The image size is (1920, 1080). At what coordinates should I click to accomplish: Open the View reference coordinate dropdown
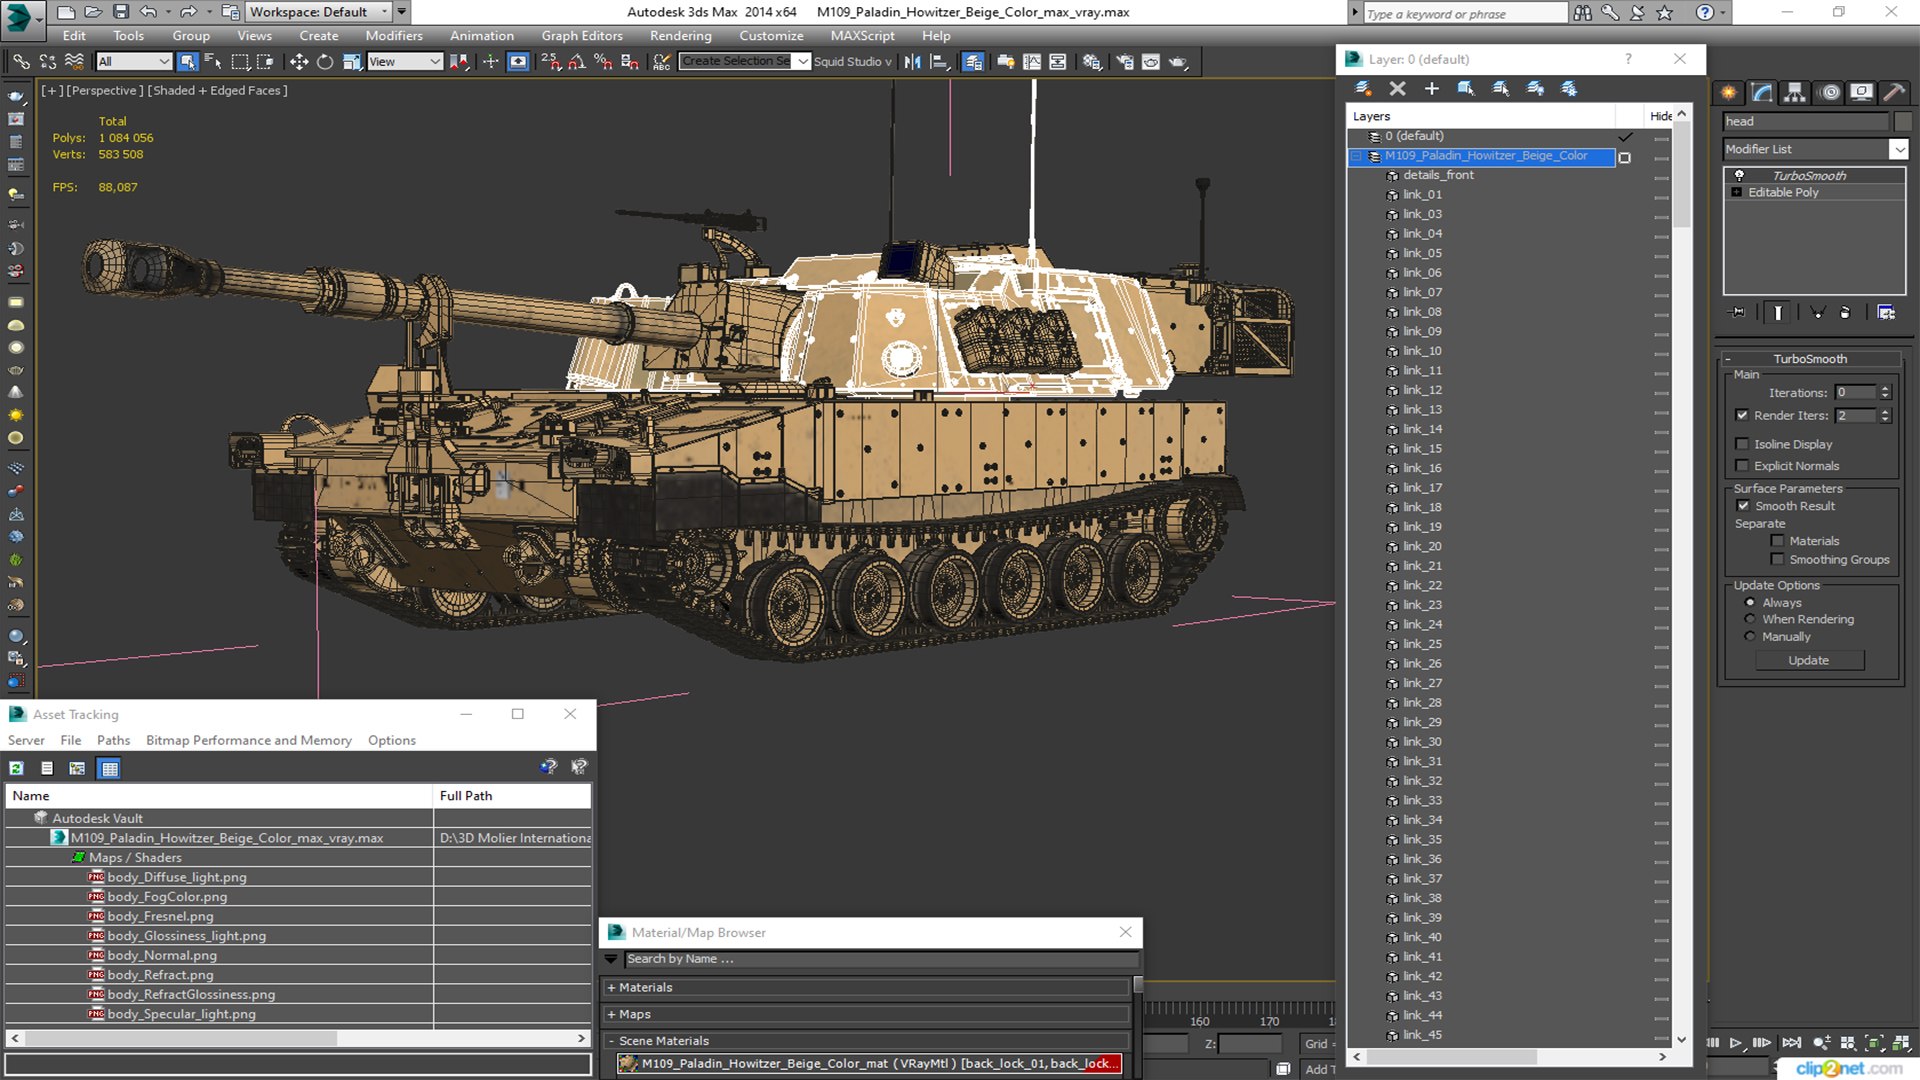[405, 62]
